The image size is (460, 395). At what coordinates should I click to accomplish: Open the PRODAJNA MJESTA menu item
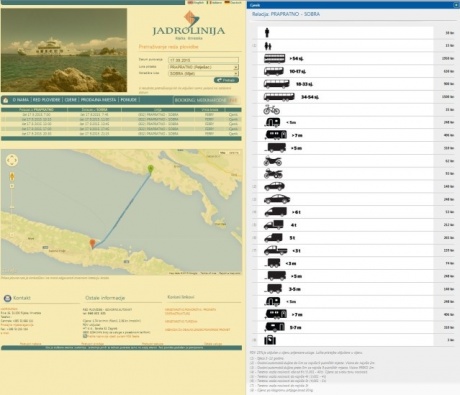98,100
